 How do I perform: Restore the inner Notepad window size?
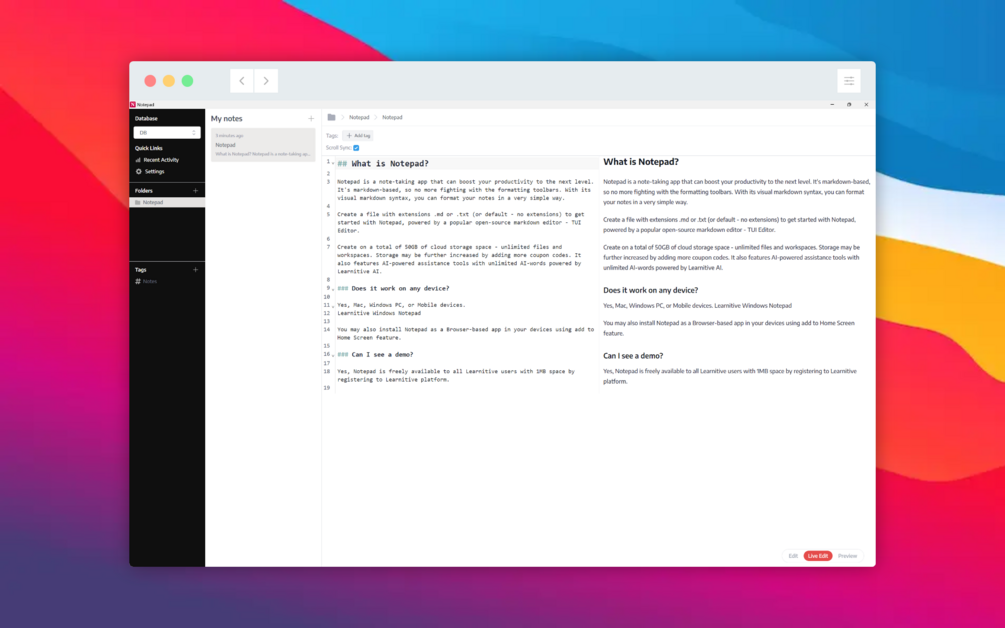click(849, 104)
